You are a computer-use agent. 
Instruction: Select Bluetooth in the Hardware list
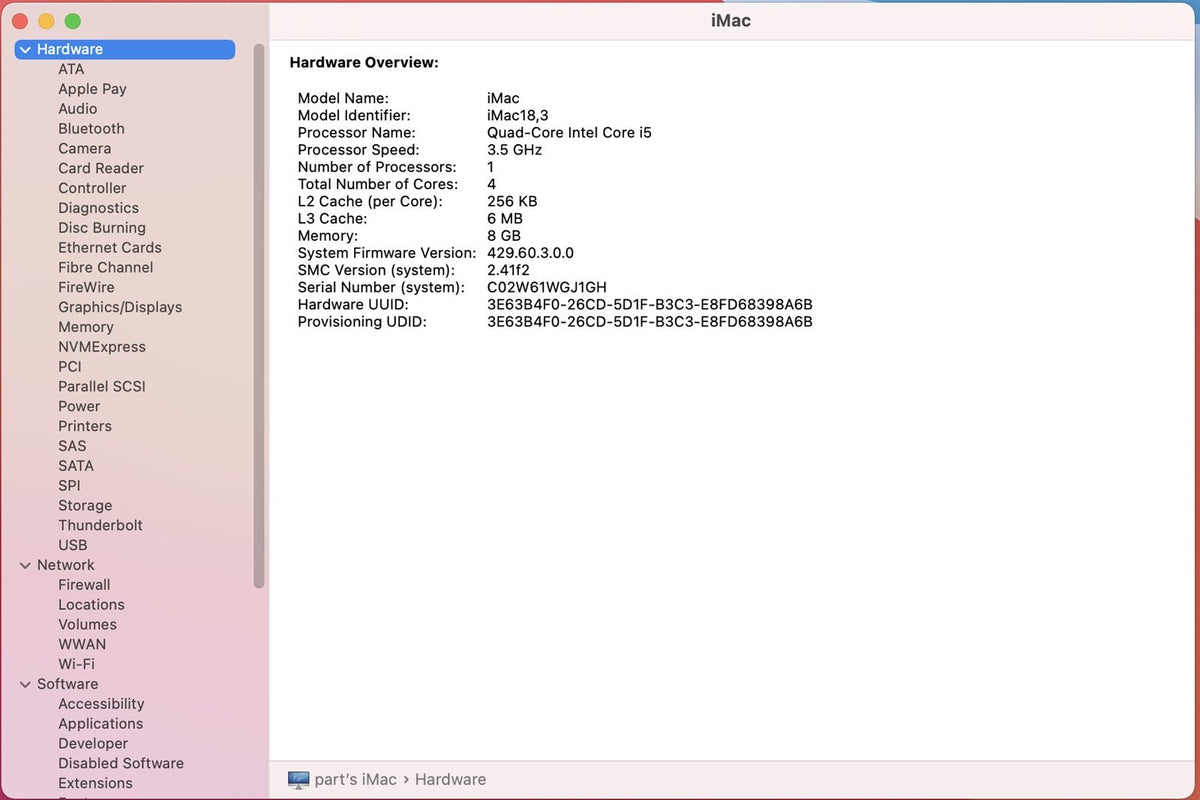tap(91, 128)
